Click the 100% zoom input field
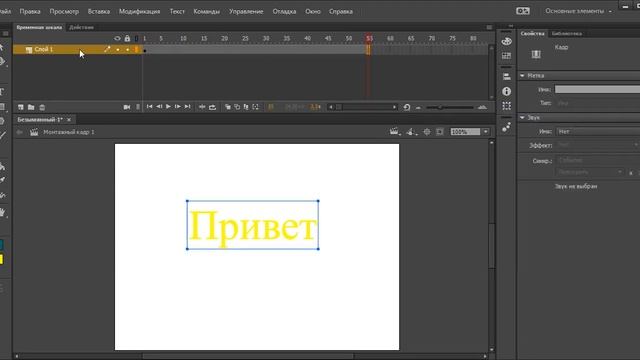 [x=465, y=132]
